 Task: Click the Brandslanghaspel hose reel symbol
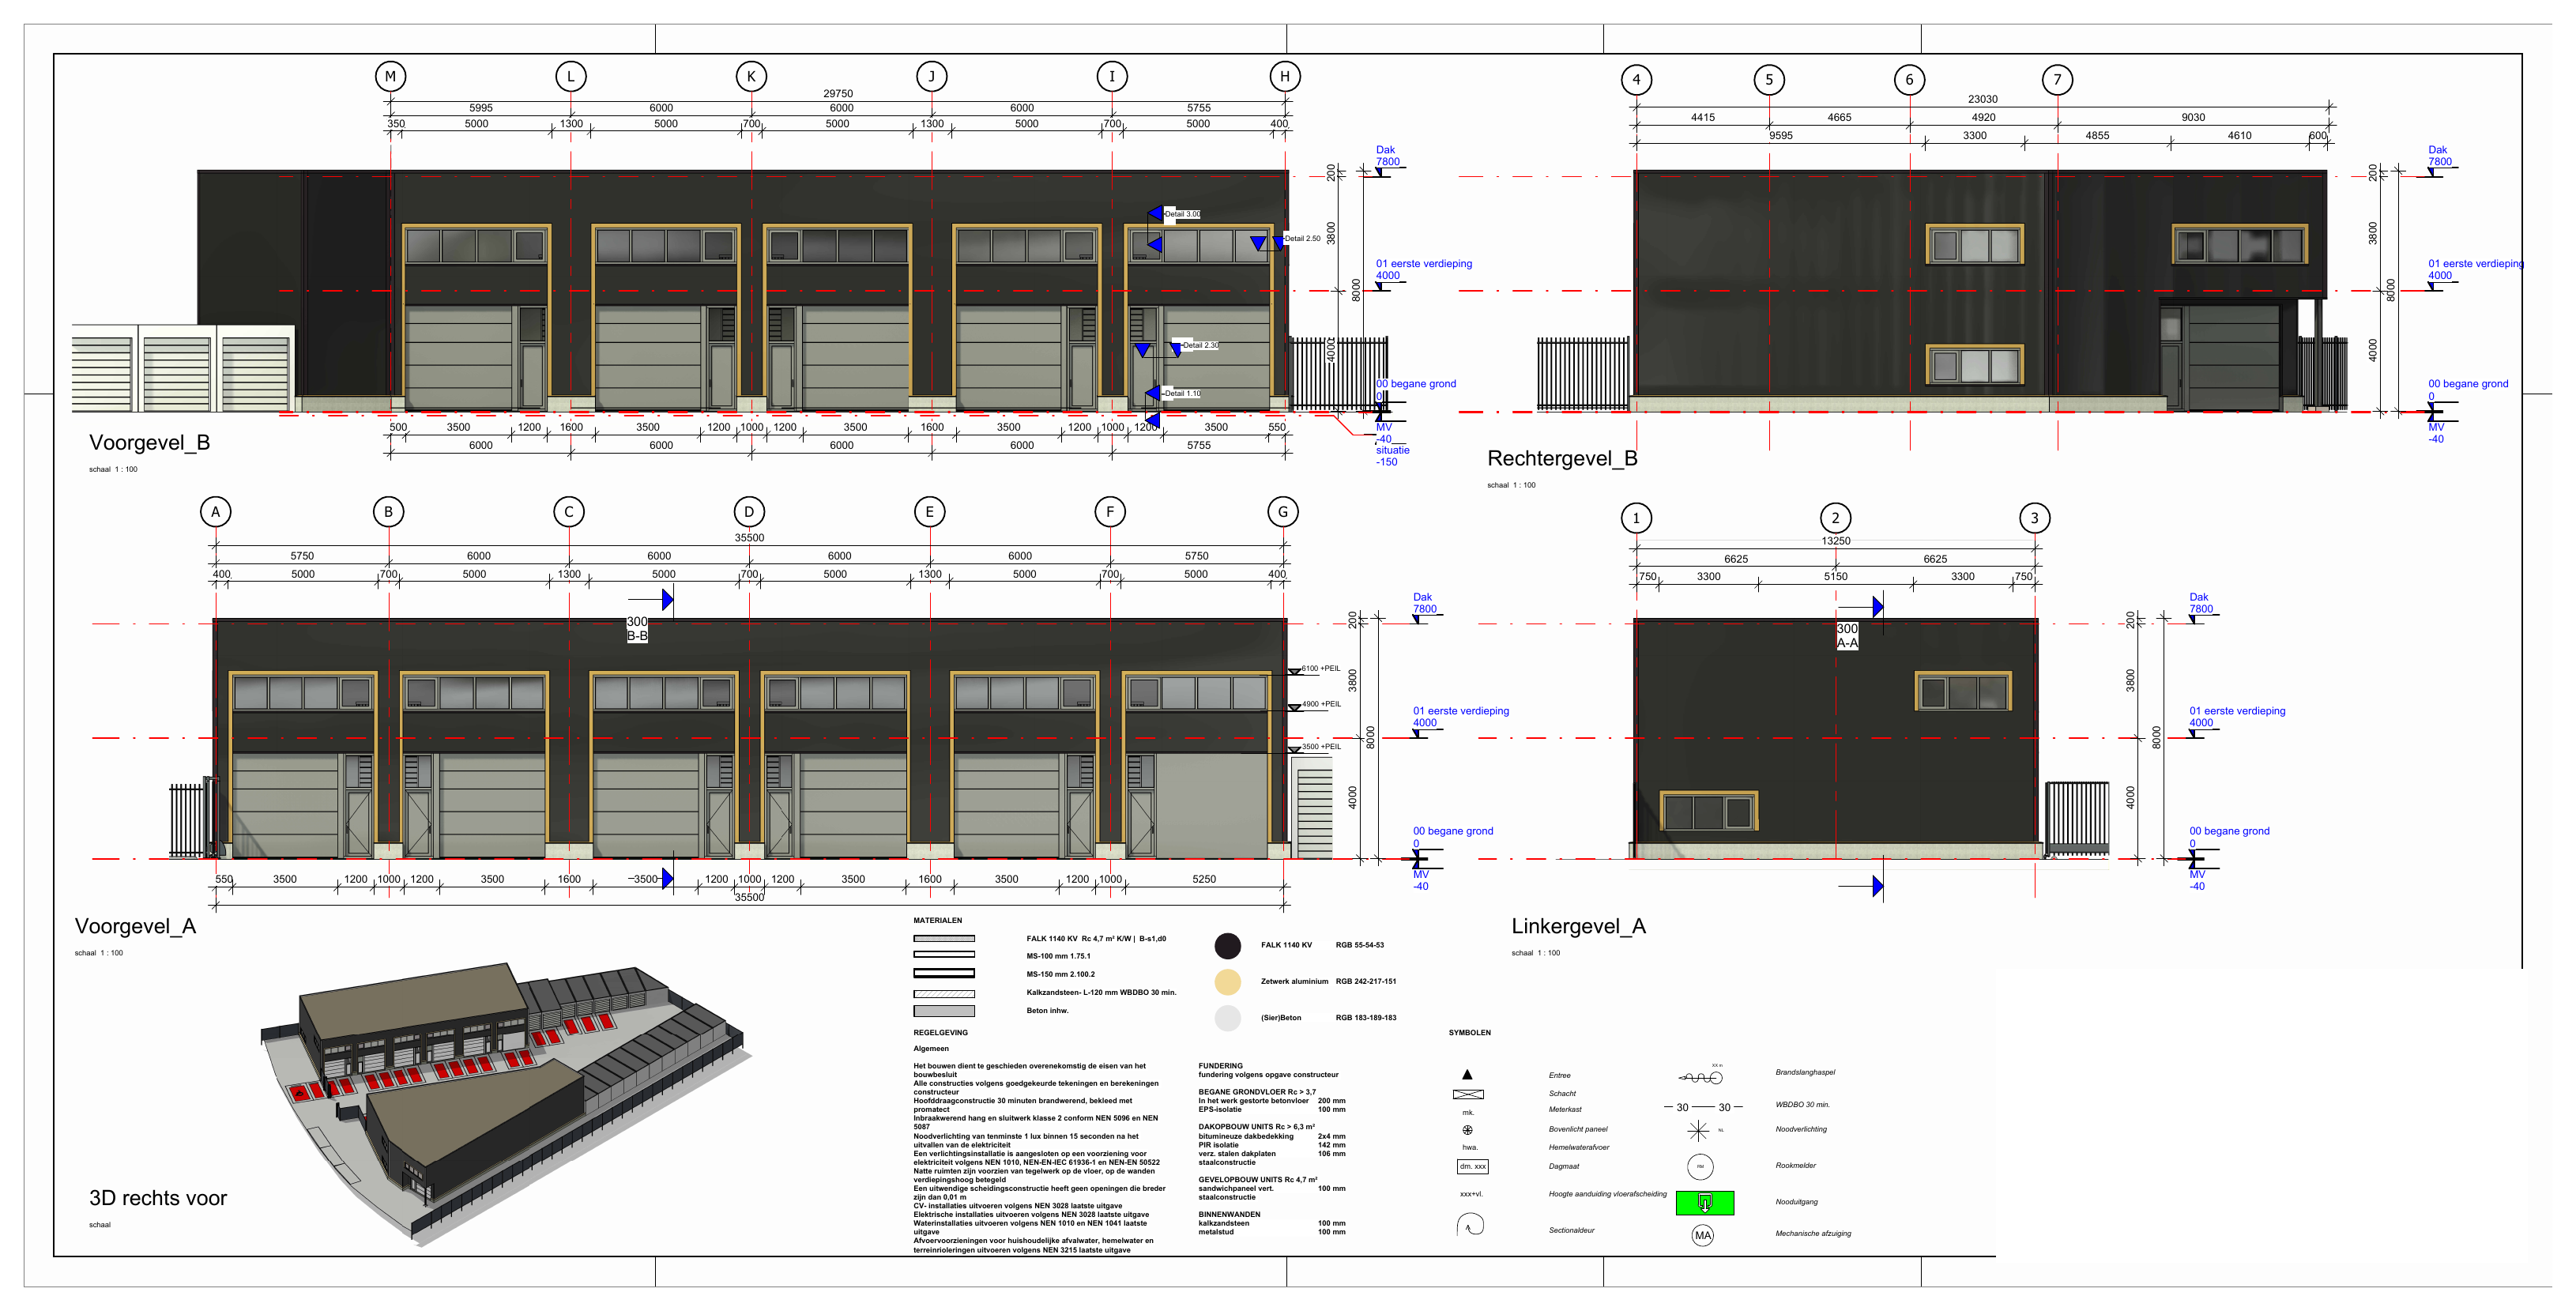click(x=1701, y=1077)
